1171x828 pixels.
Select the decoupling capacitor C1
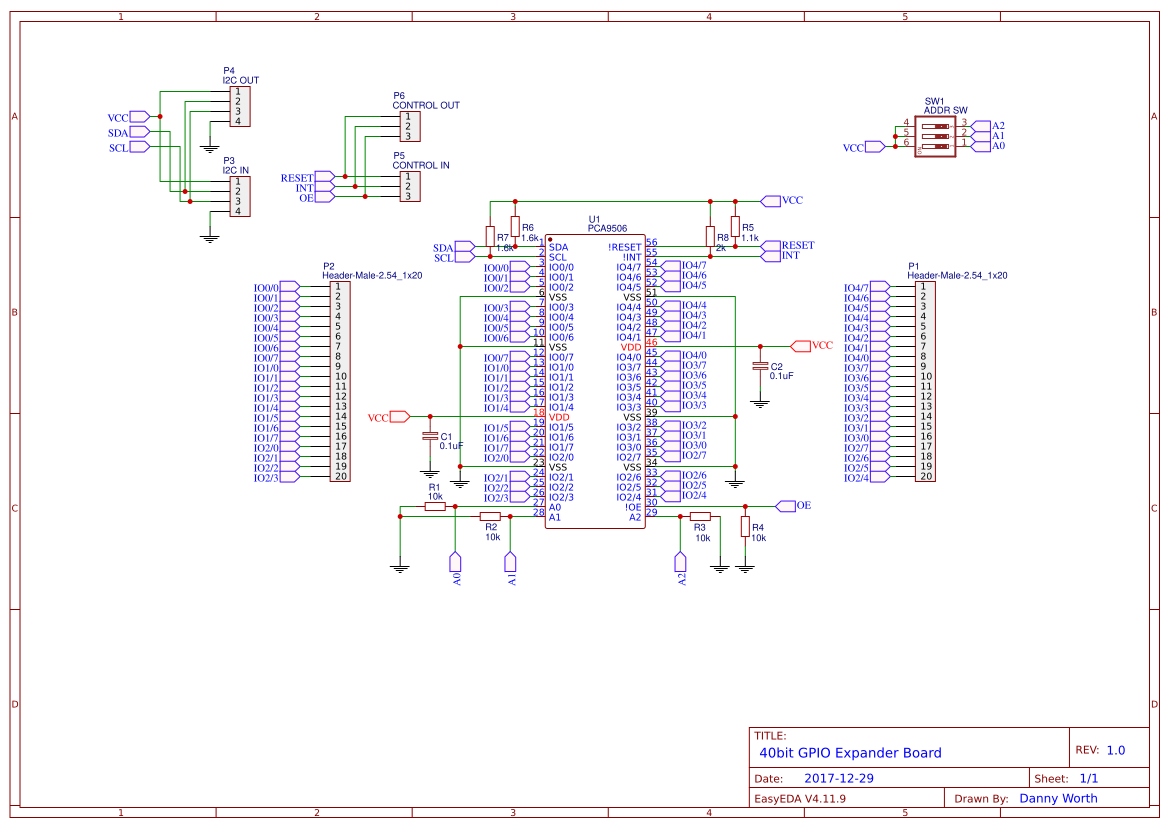pos(432,437)
